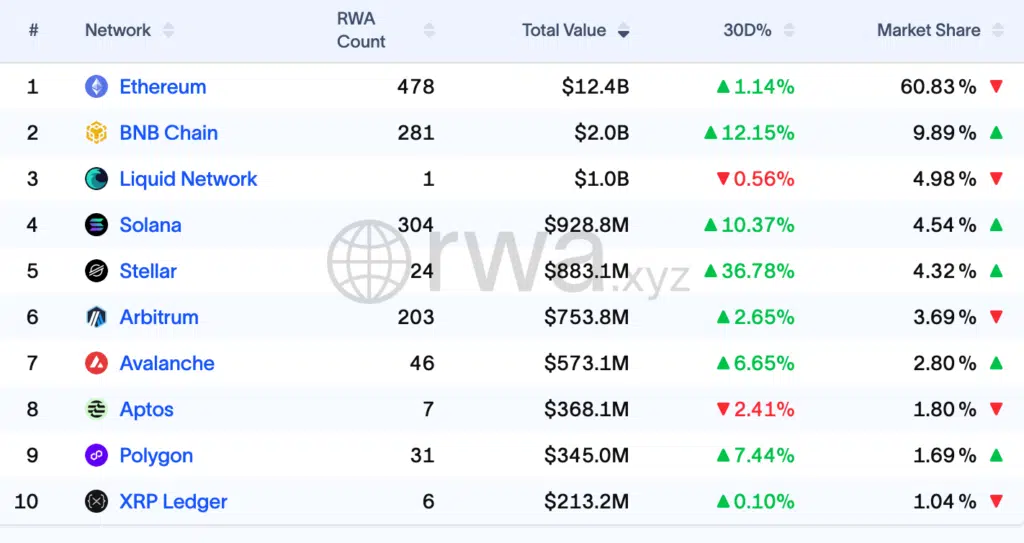Click the Solana logo icon
The image size is (1024, 543).
pyautogui.click(x=96, y=225)
